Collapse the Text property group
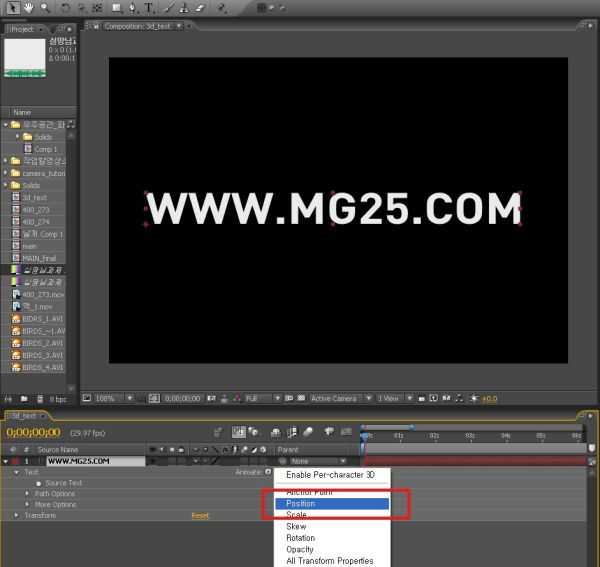Screen dimensions: 600x567 point(16,472)
